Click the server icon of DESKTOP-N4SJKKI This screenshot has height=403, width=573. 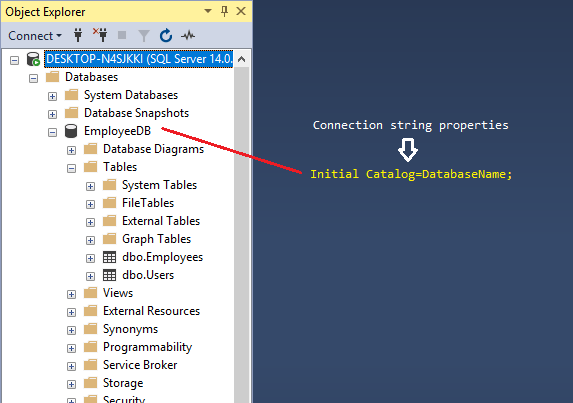click(x=33, y=59)
